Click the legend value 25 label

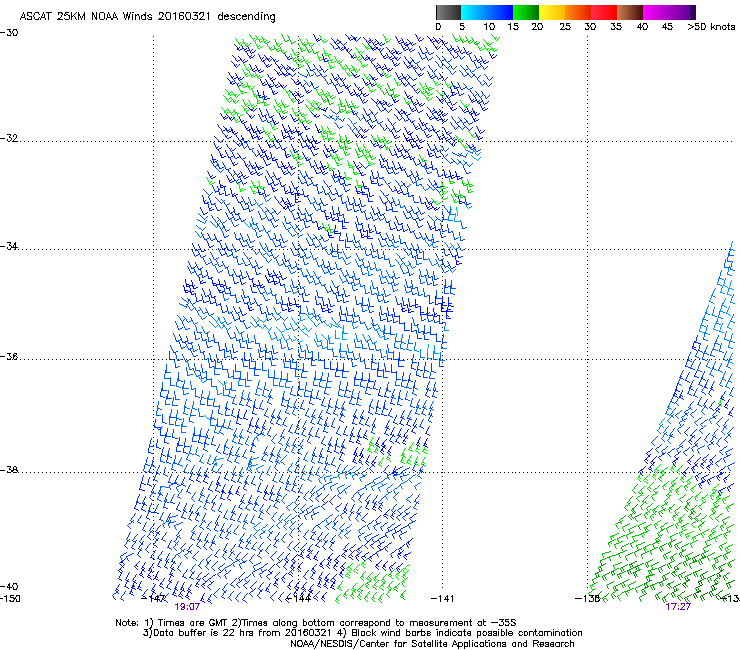565,27
